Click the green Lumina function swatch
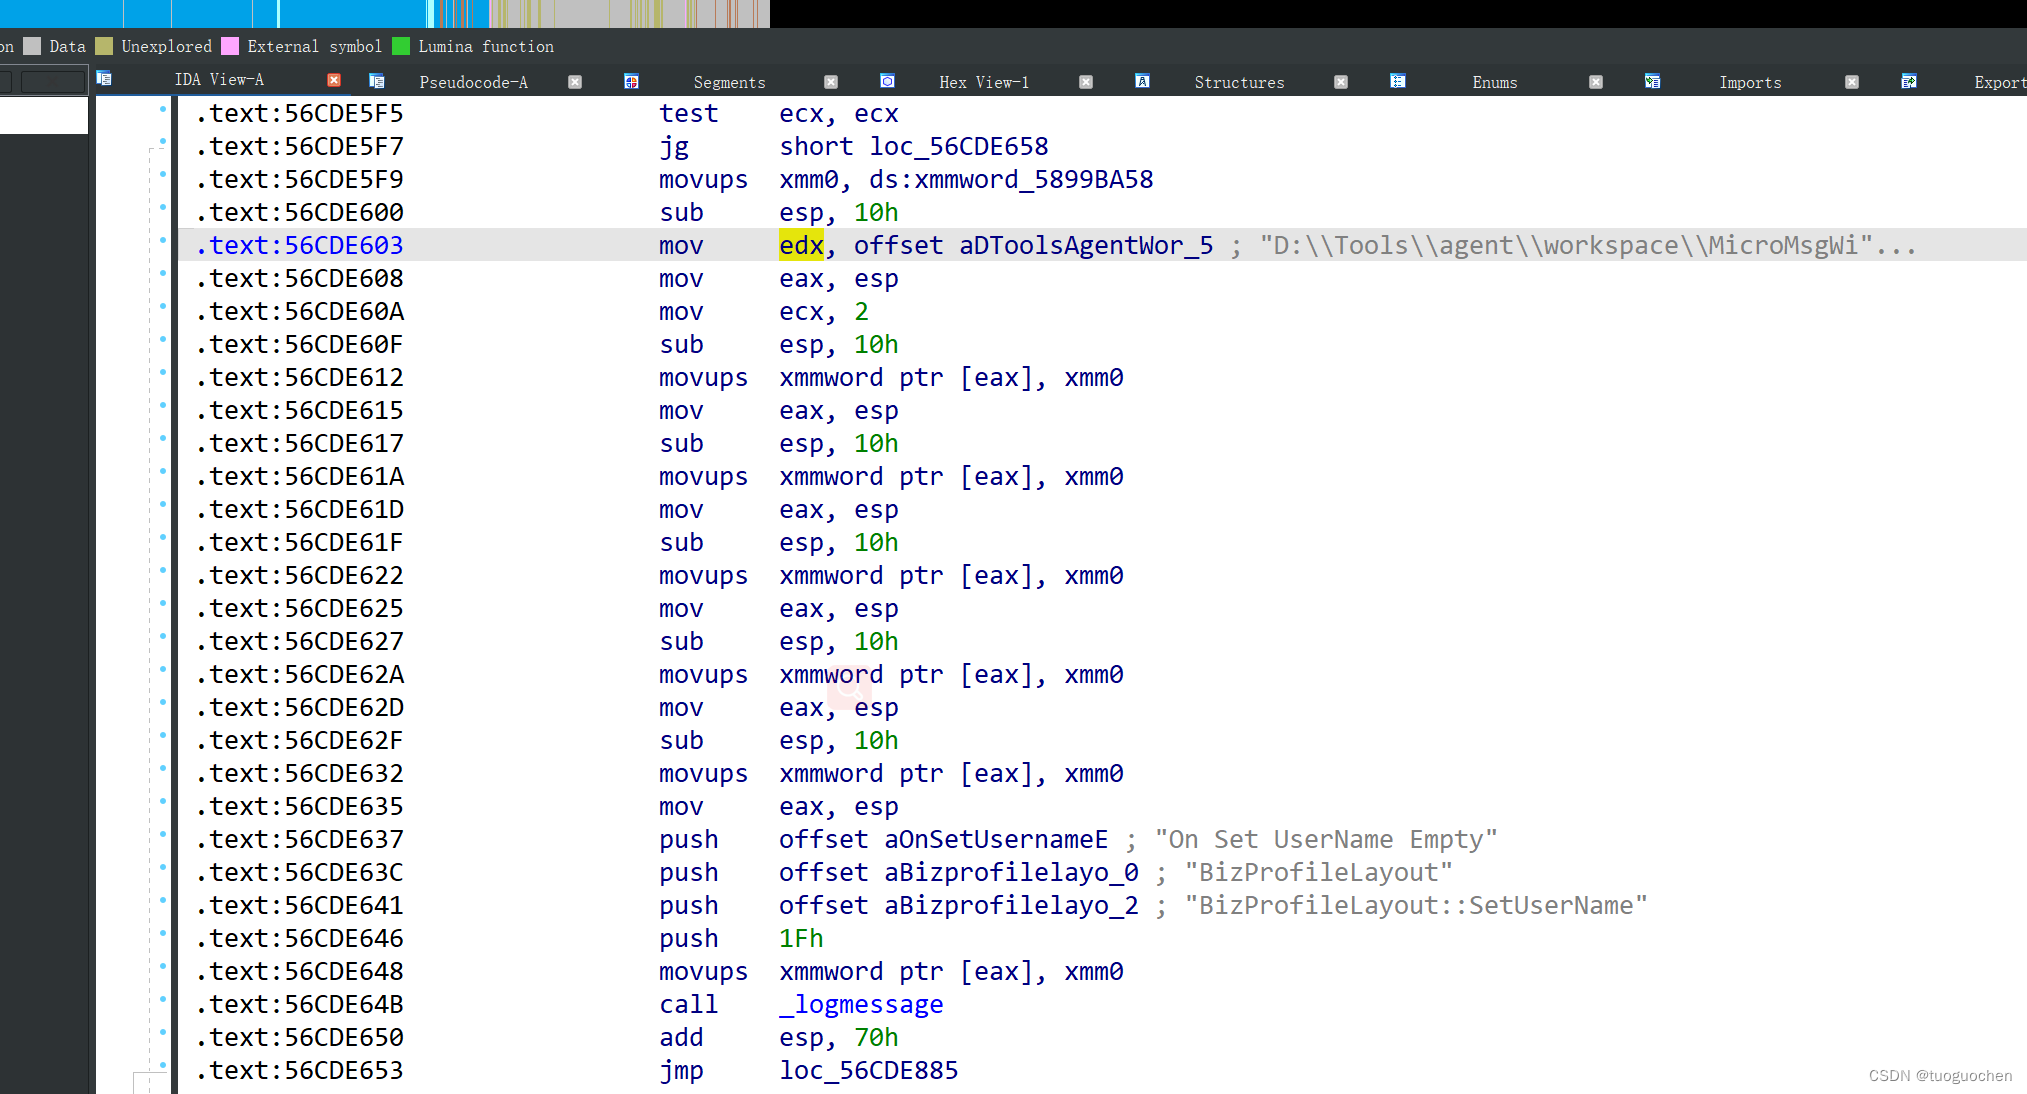This screenshot has height=1094, width=2027. [401, 46]
